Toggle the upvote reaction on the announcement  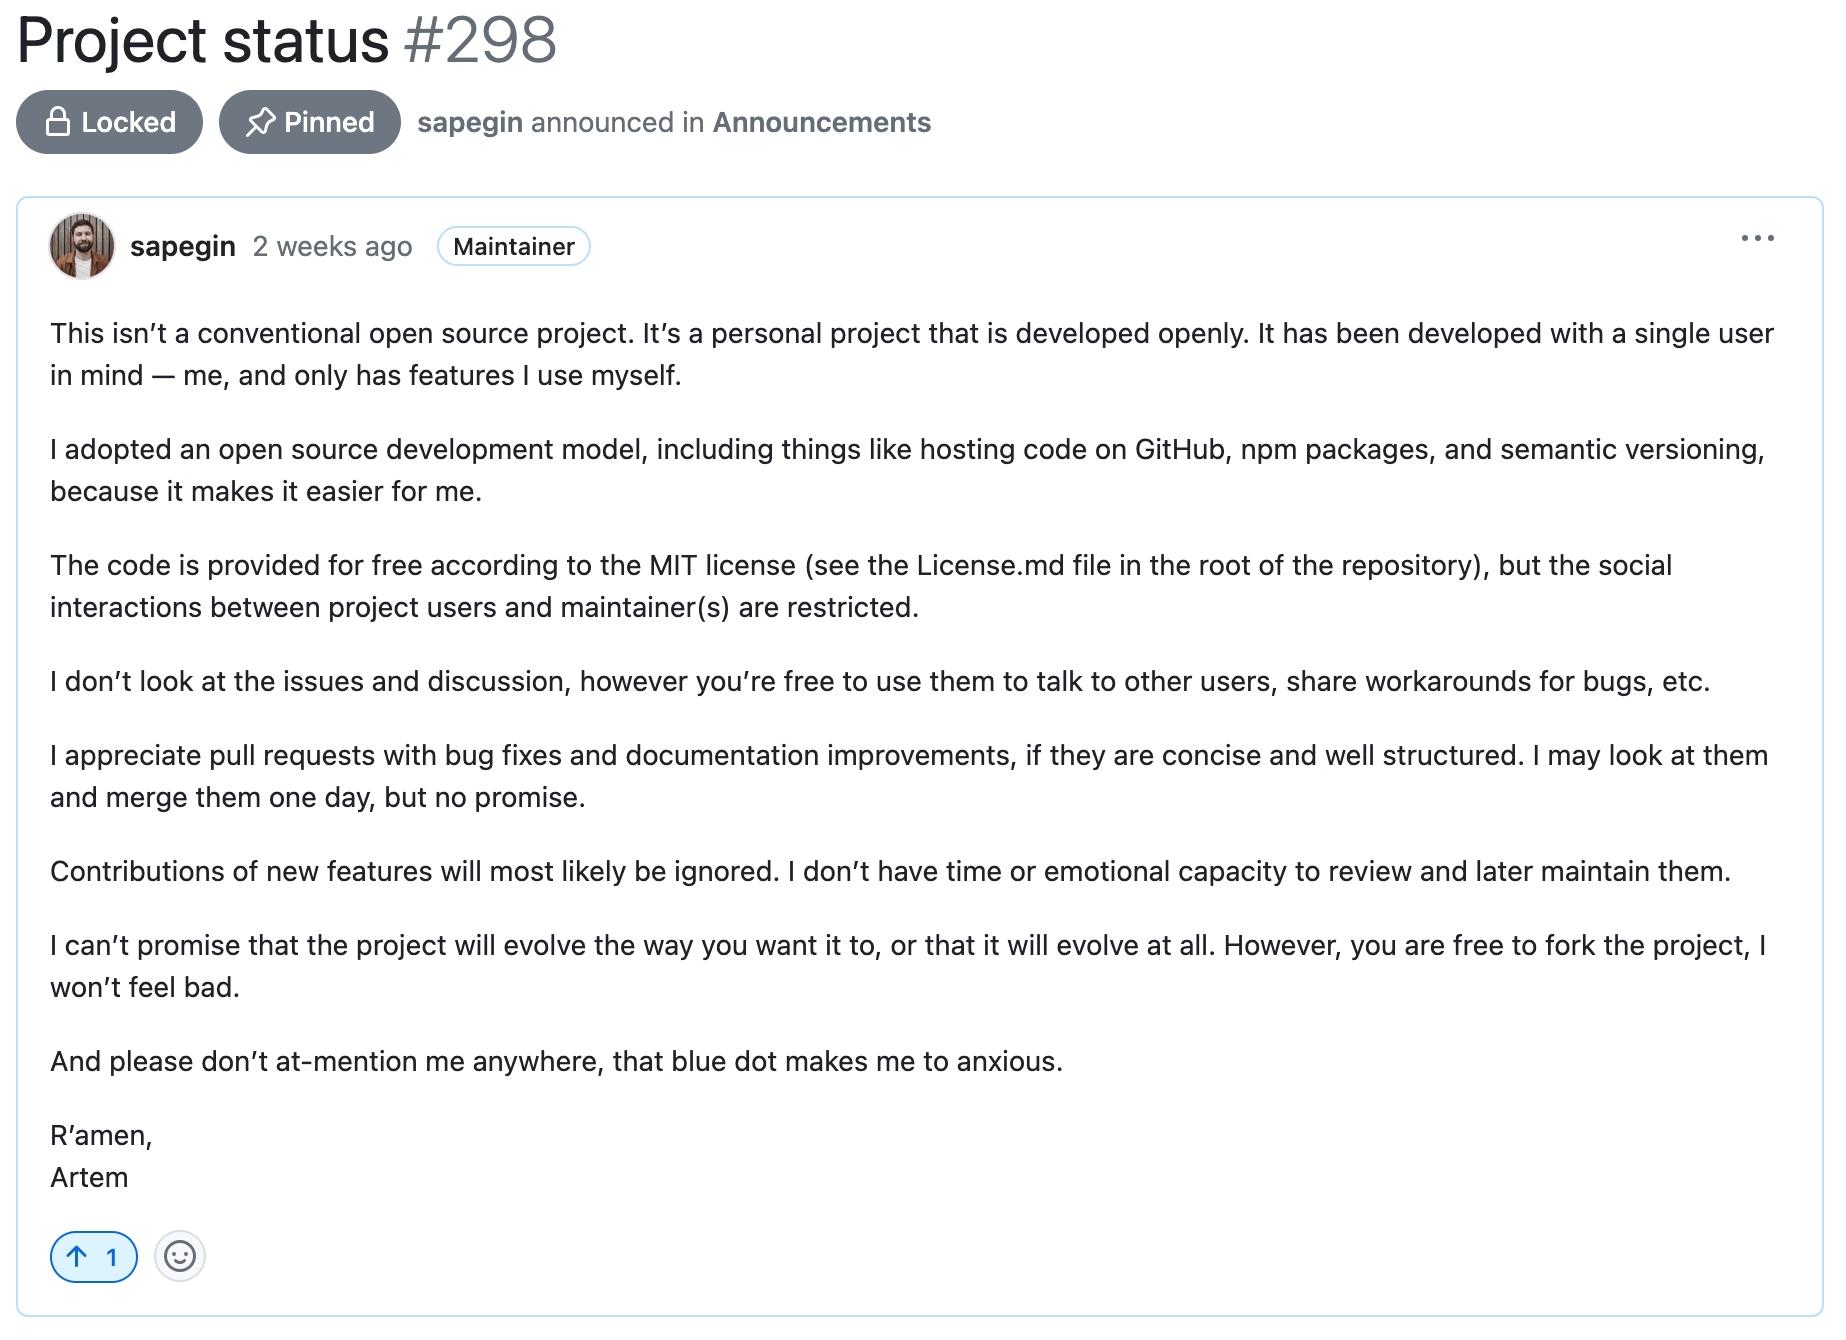(92, 1257)
